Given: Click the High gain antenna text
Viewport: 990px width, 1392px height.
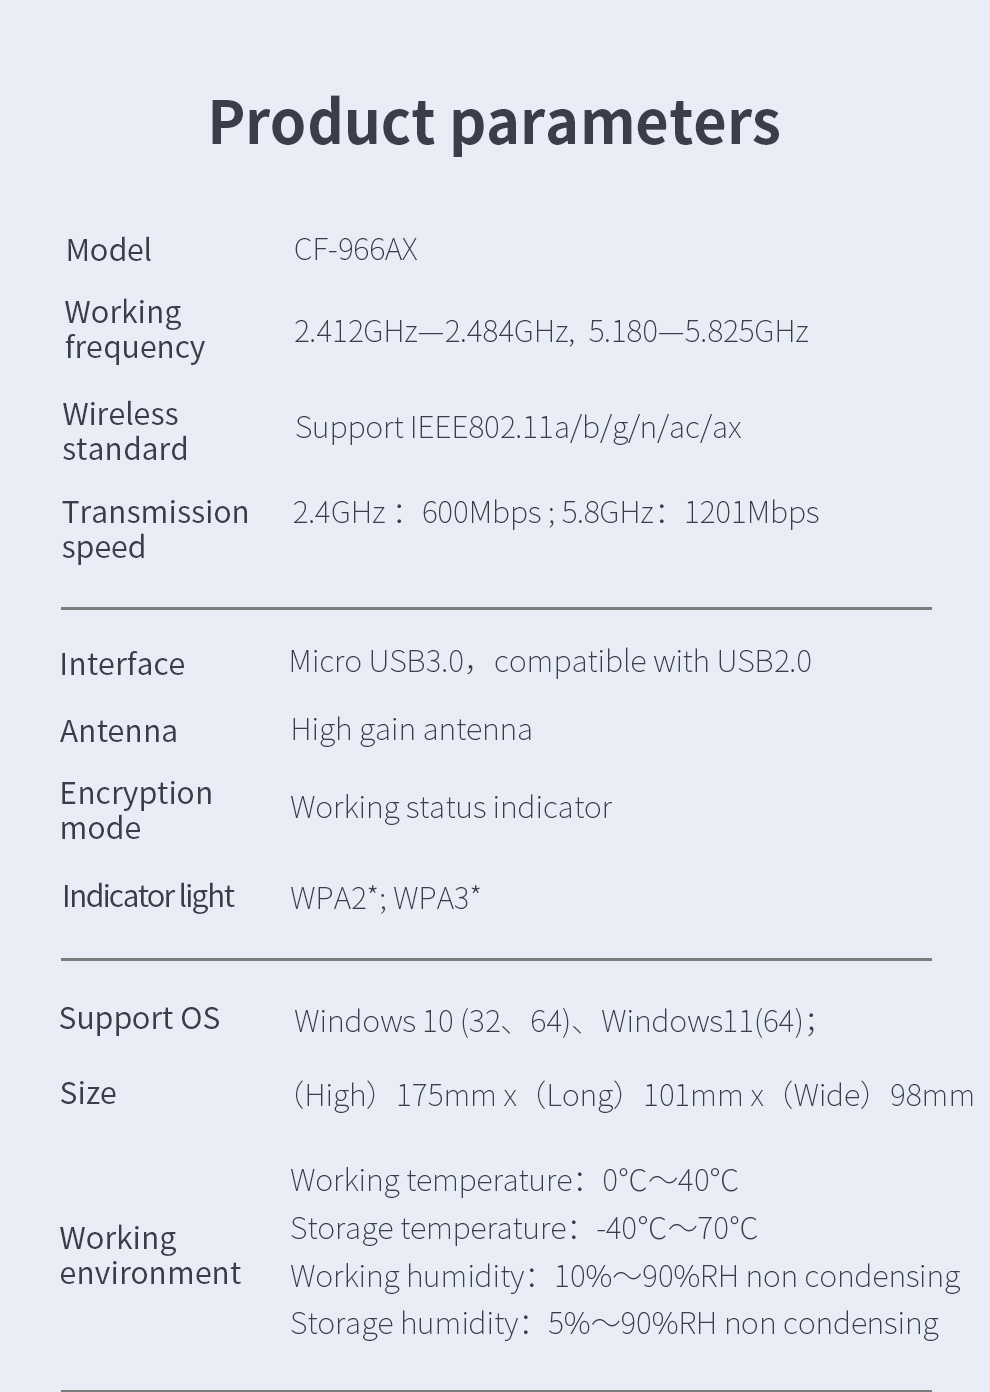Looking at the screenshot, I should 411,730.
